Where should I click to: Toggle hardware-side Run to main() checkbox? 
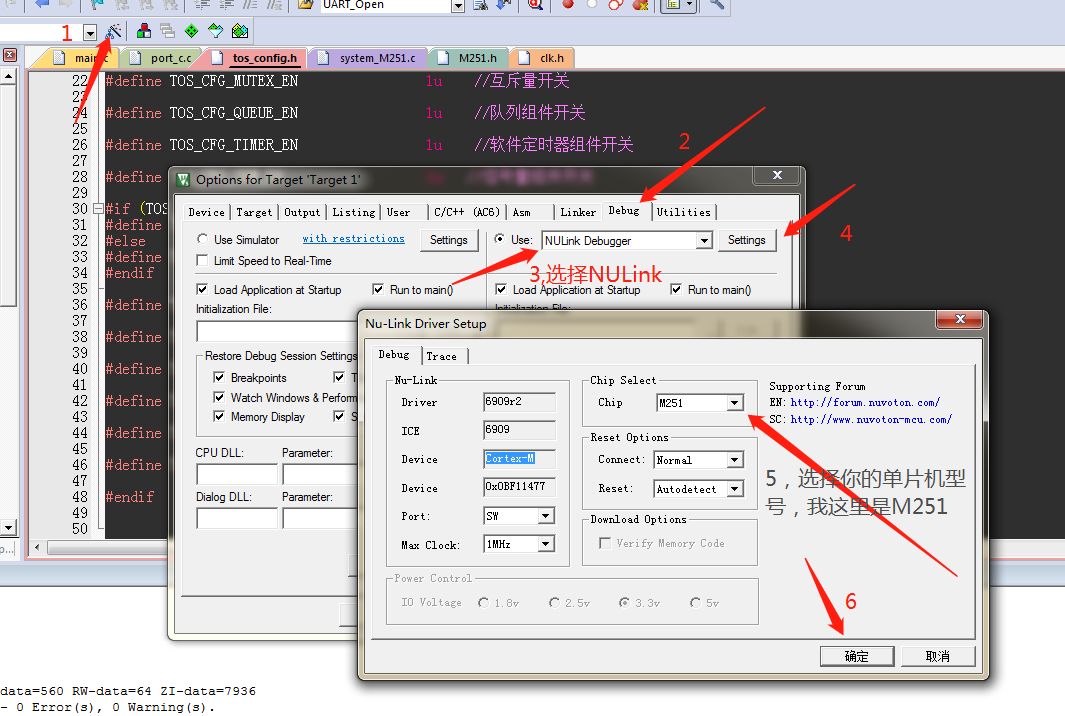676,289
